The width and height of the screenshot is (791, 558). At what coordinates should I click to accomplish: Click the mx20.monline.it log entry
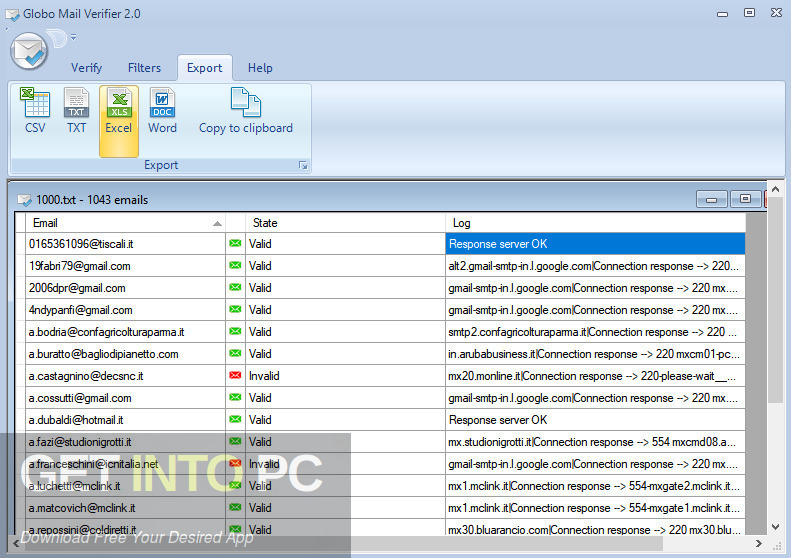coord(595,376)
